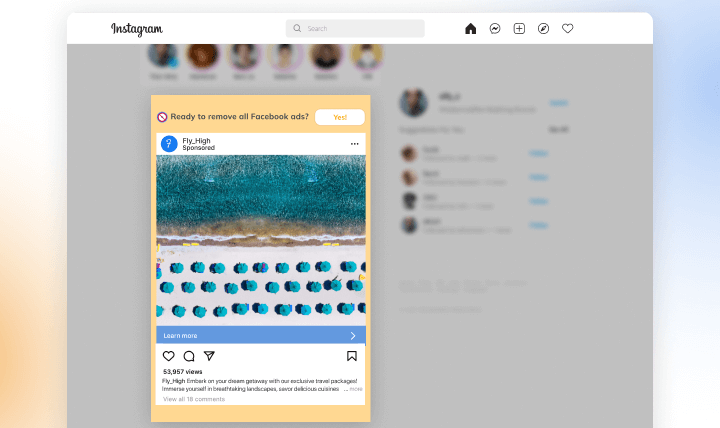720x428 pixels.
Task: Go to the Instagram home icon
Action: coord(470,28)
